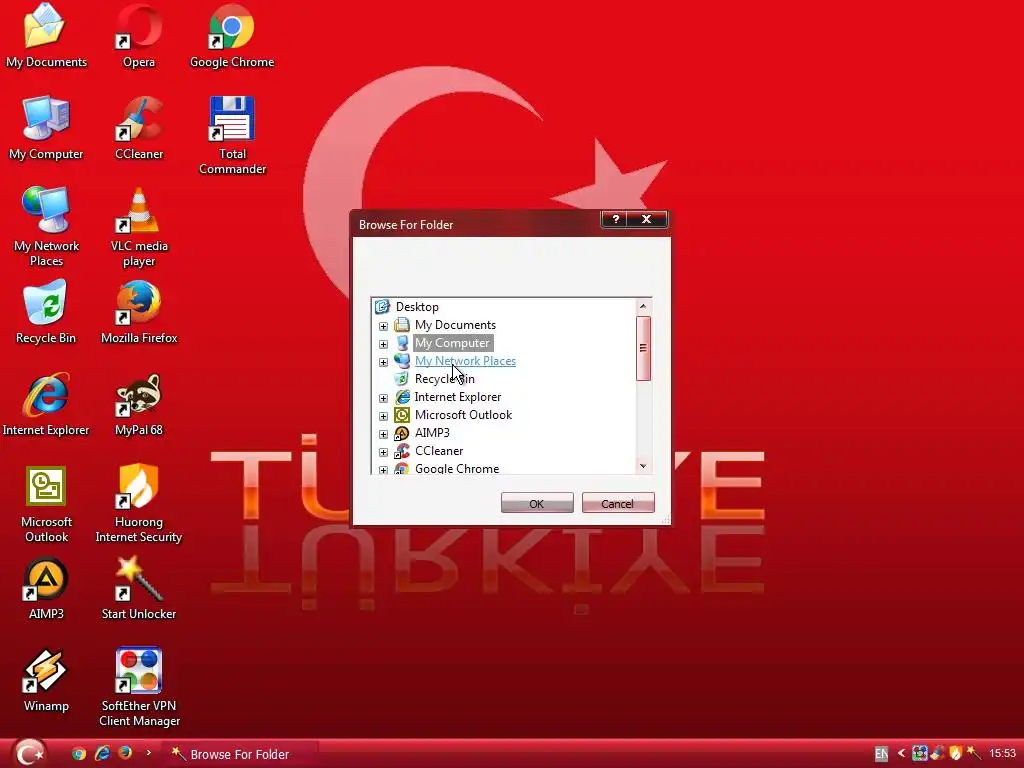Select the CCleaner desktop shortcut

pos(138,128)
